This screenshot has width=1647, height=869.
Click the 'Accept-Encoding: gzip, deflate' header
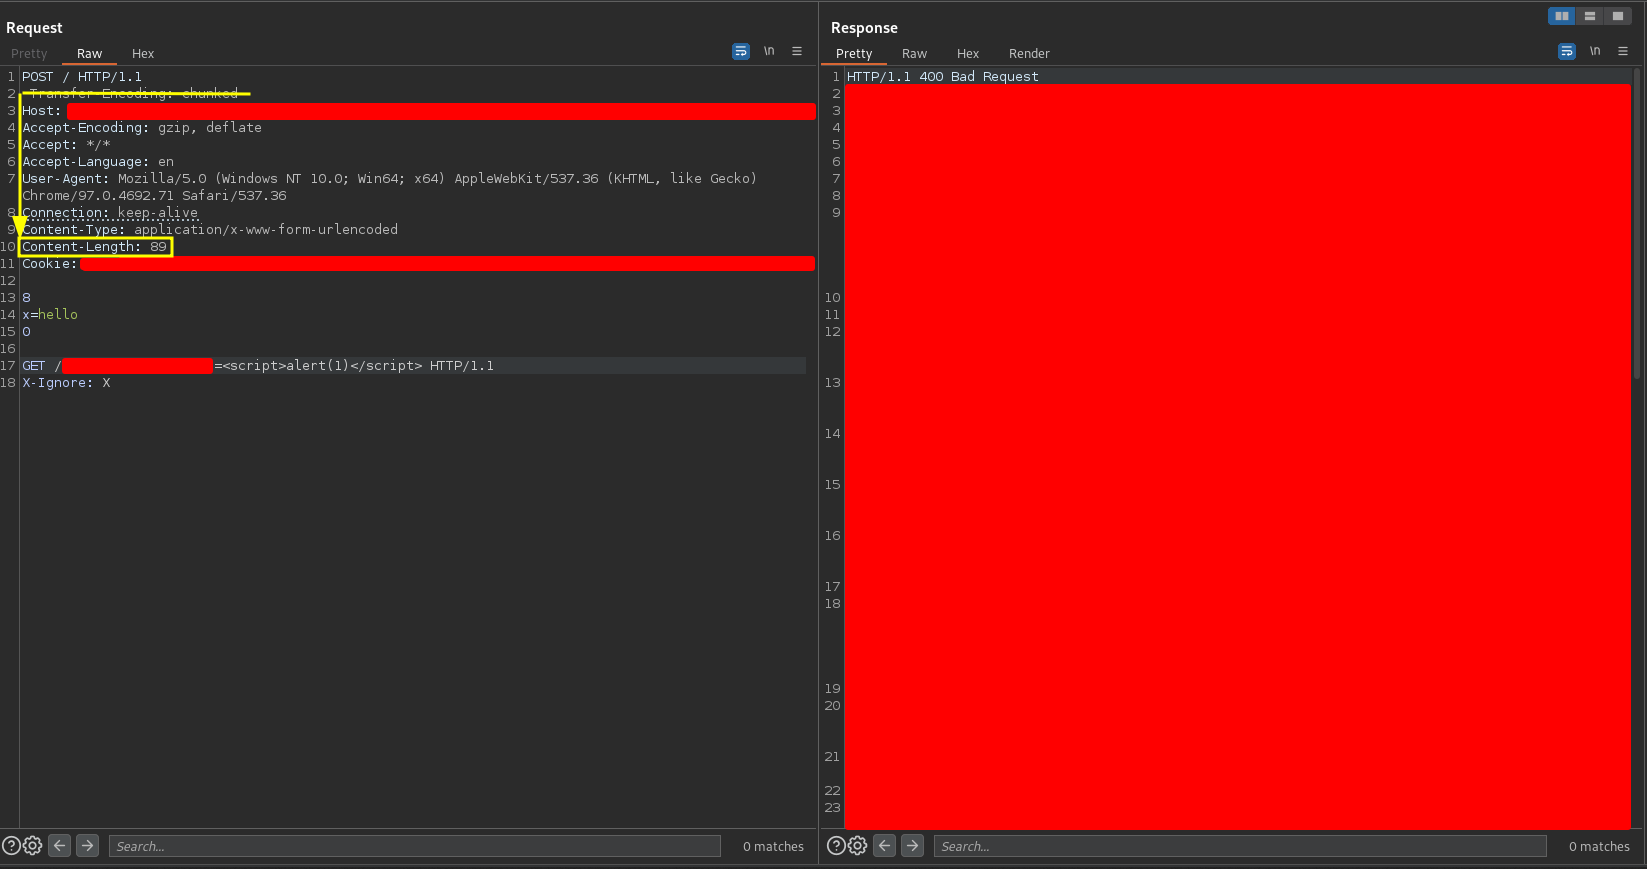(142, 128)
